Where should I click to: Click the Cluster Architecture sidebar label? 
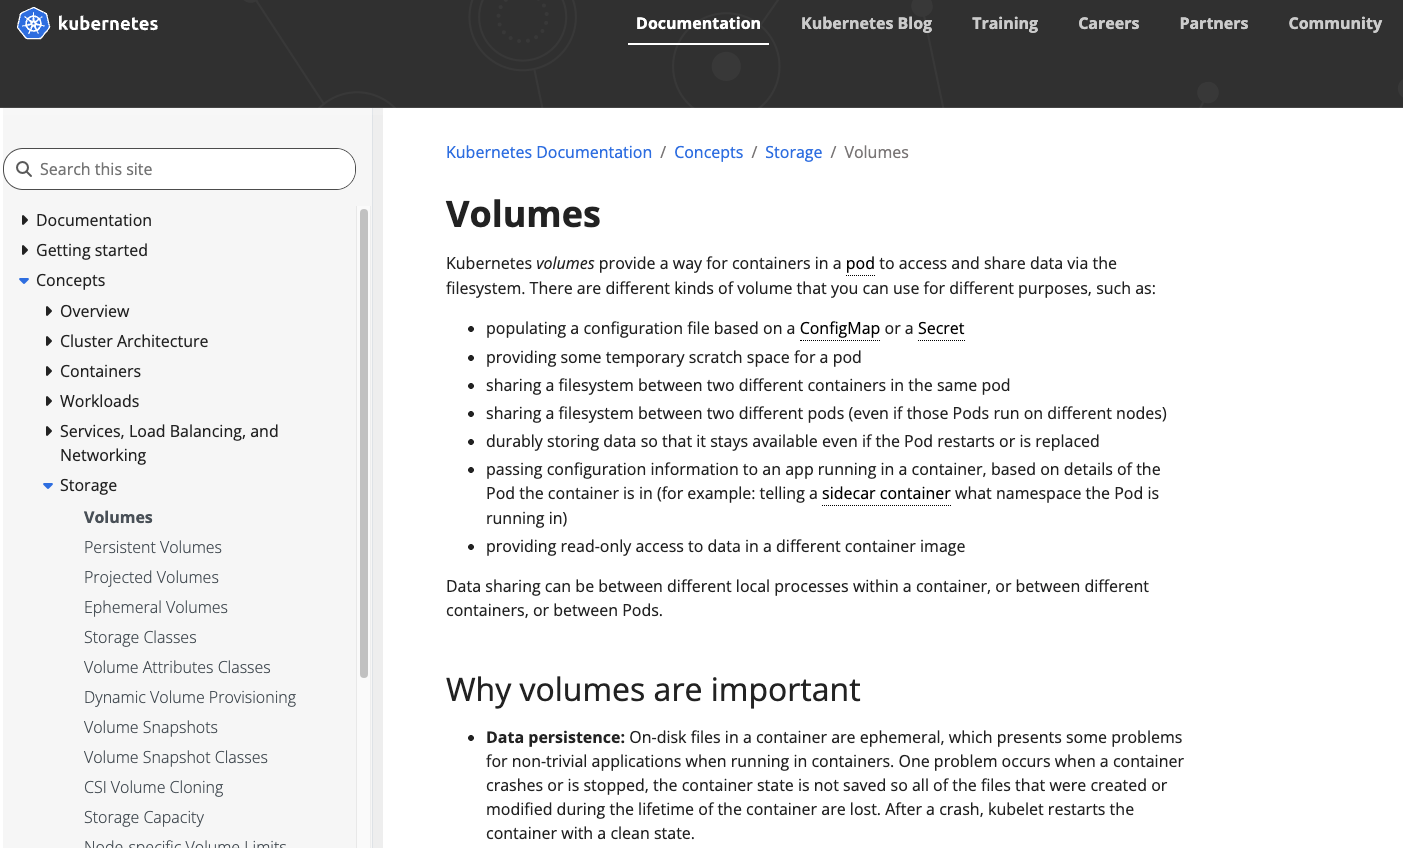[134, 341]
